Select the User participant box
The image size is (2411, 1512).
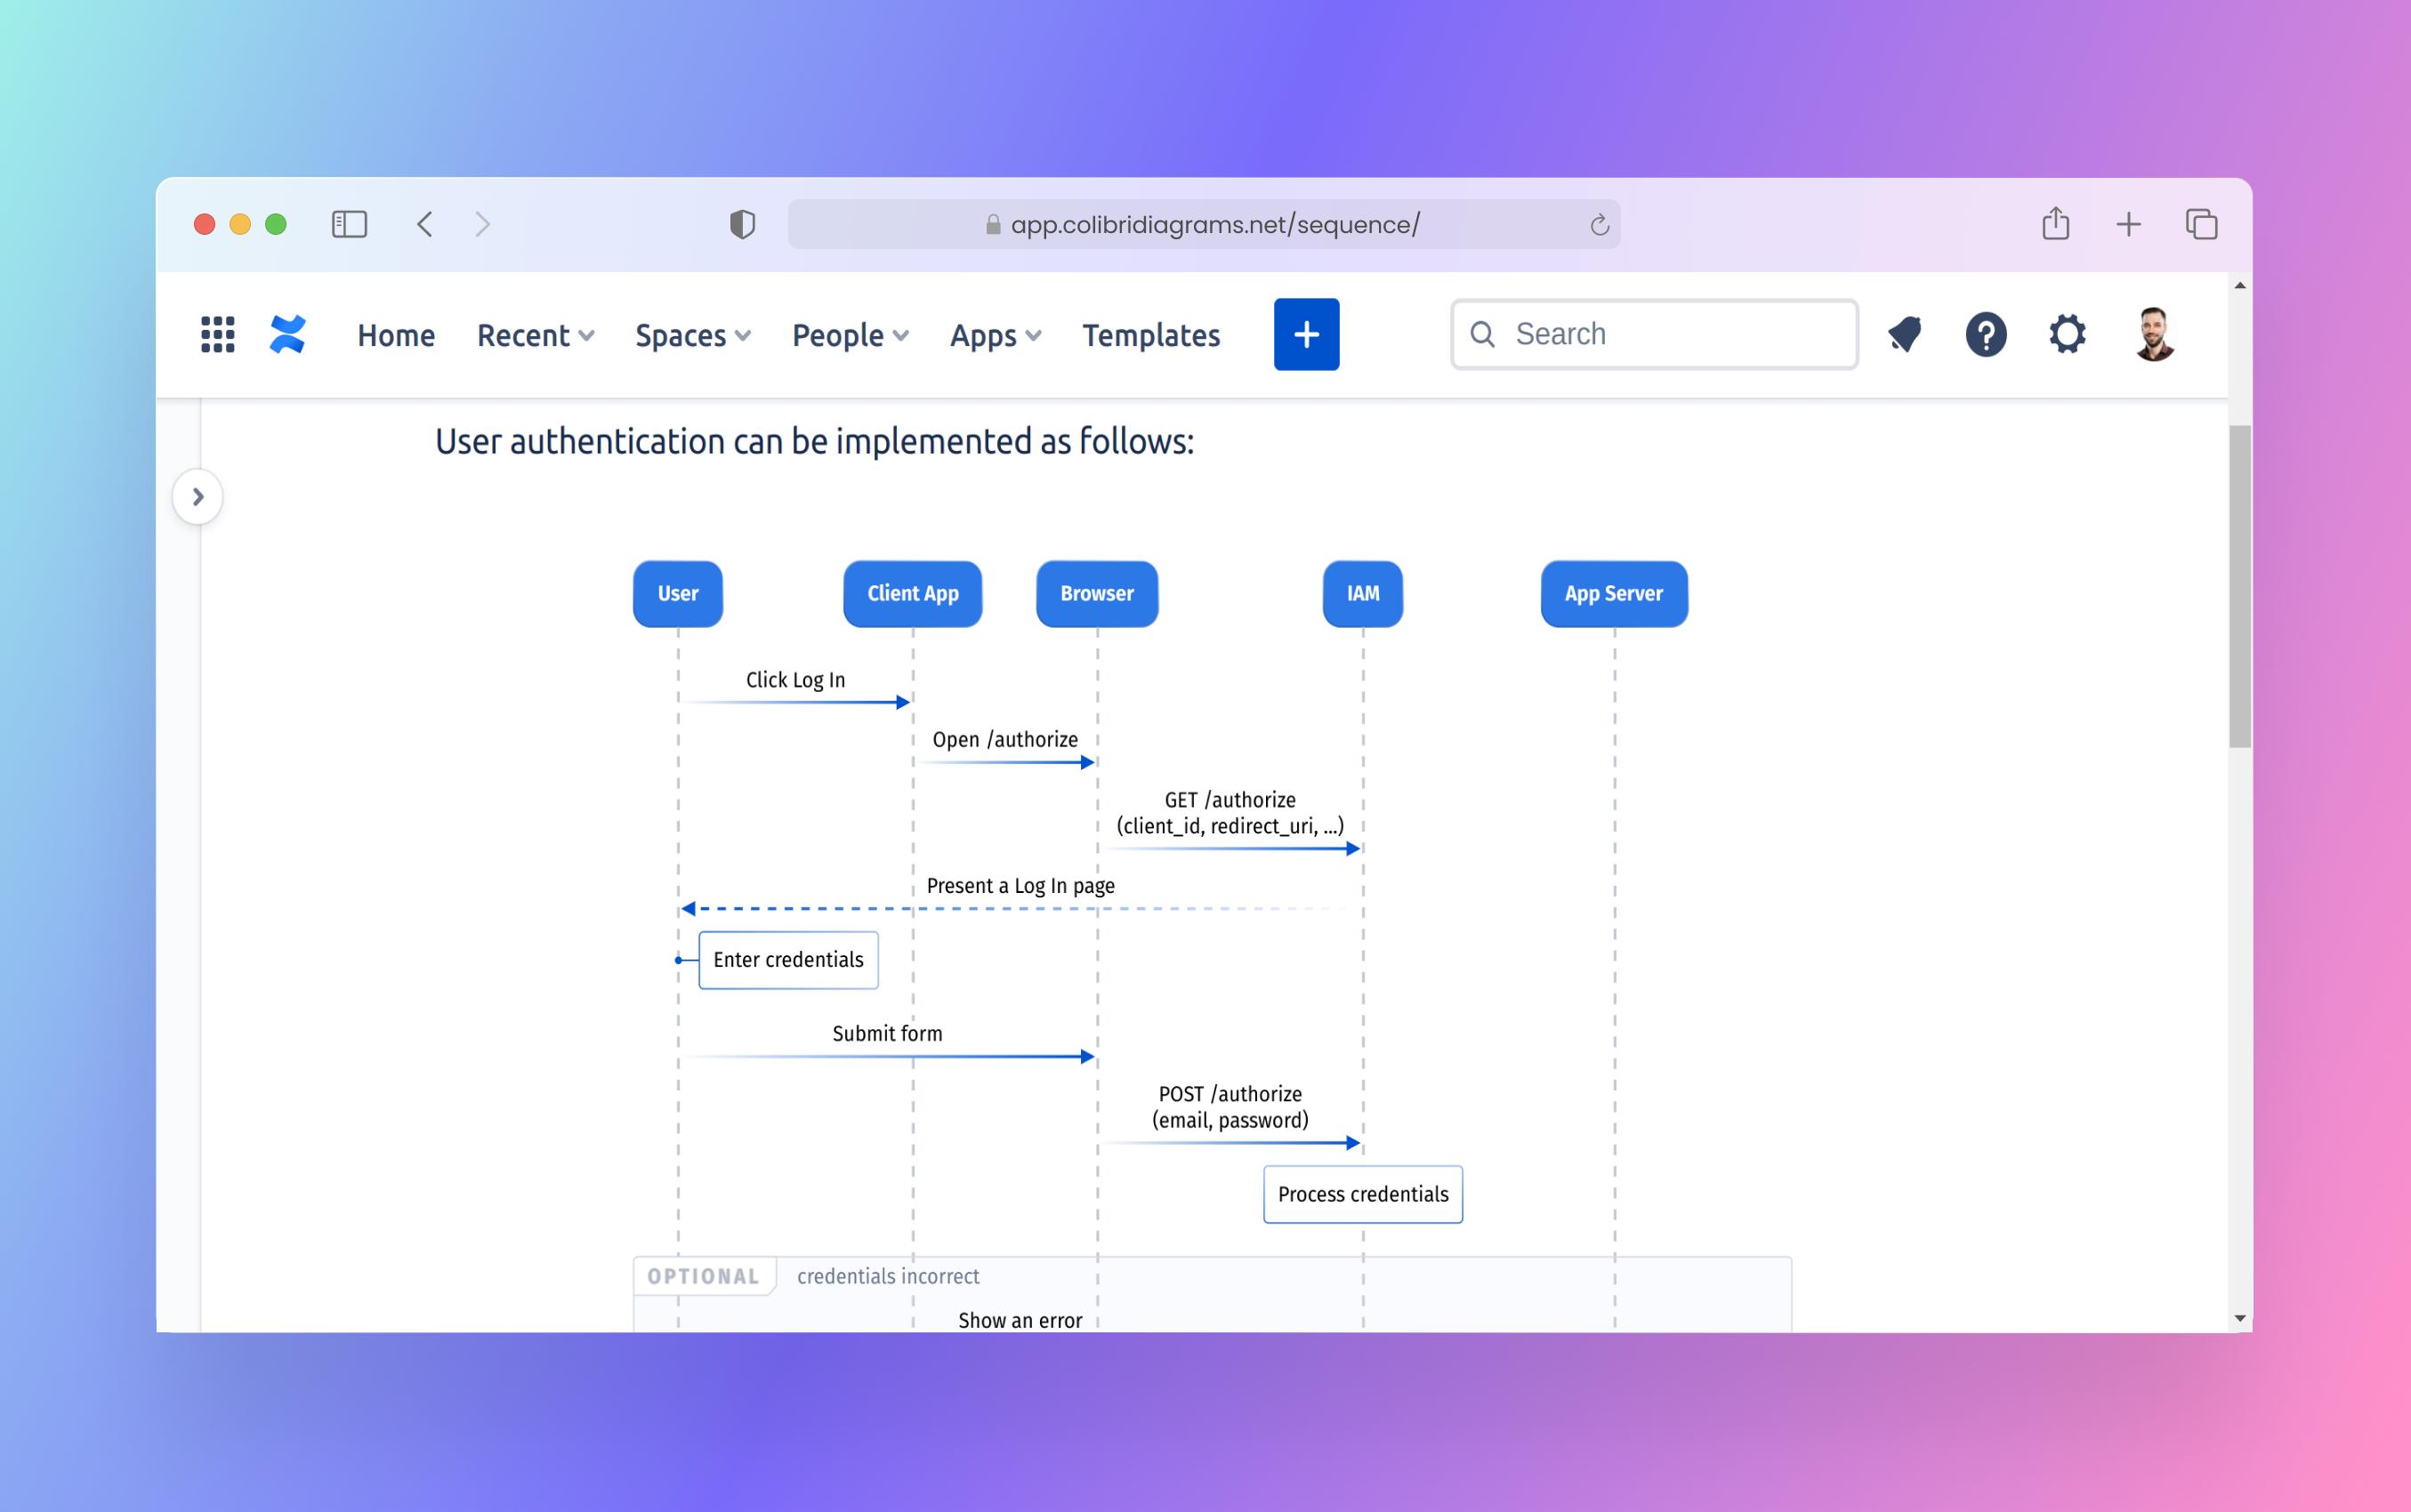click(677, 594)
